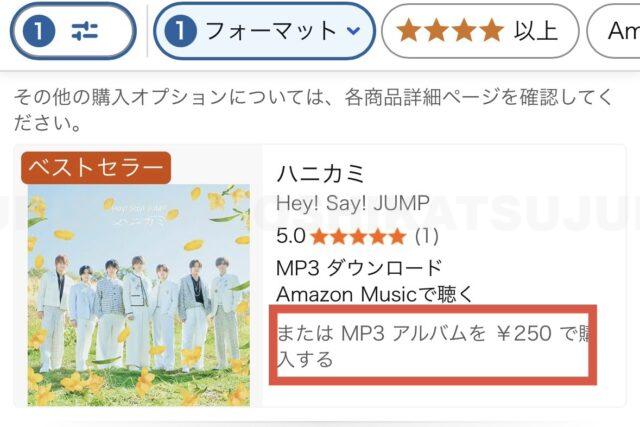Tap the number badge on filter button
This screenshot has height=427, width=640.
39,31
